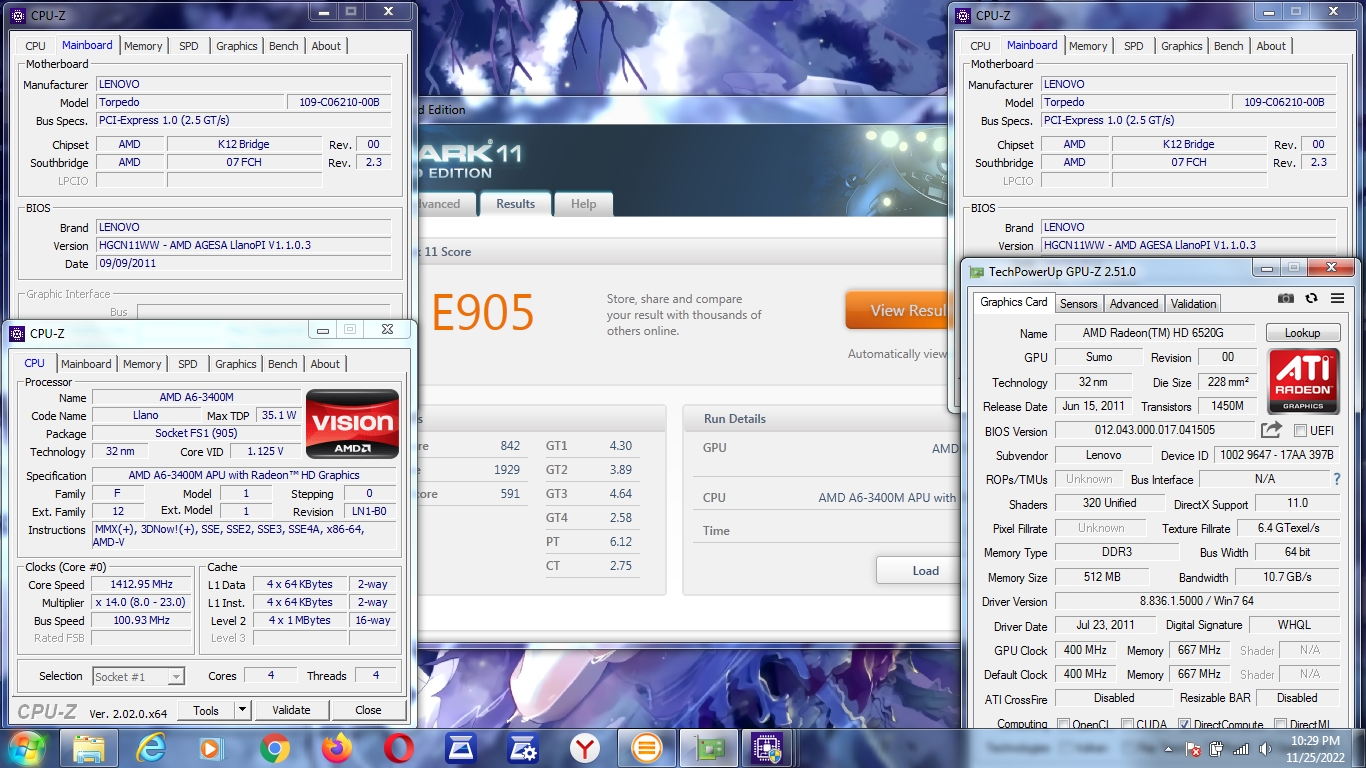Open Bench tab in A6-3400M CPU-Z window
Viewport: 1366px width, 768px height.
point(283,364)
